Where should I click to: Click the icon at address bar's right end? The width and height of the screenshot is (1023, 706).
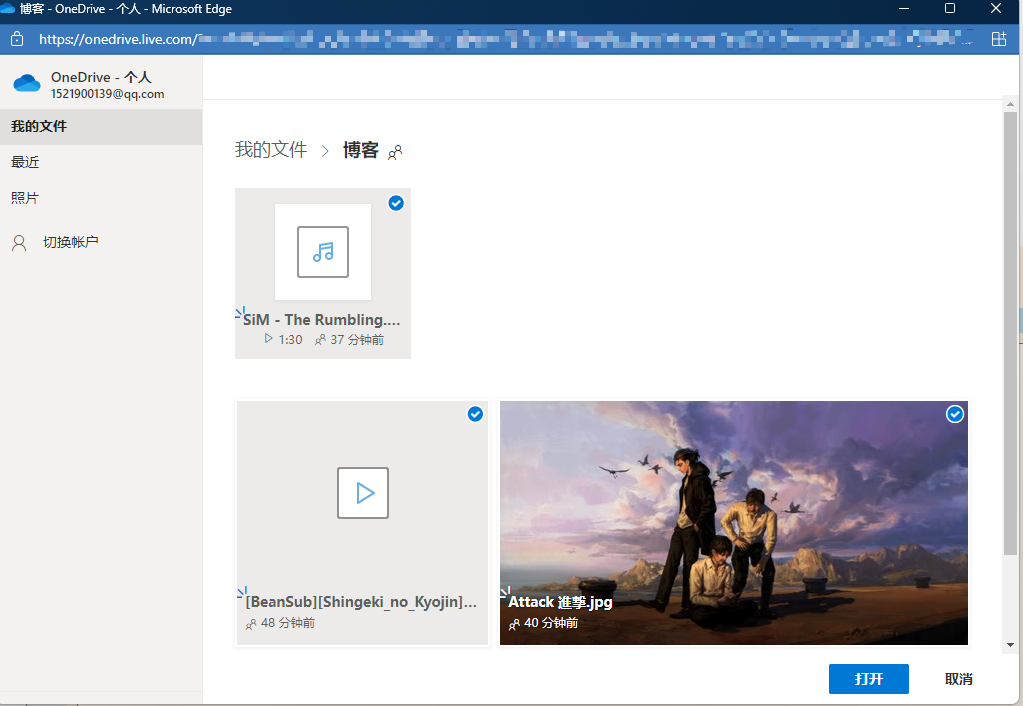coord(998,39)
